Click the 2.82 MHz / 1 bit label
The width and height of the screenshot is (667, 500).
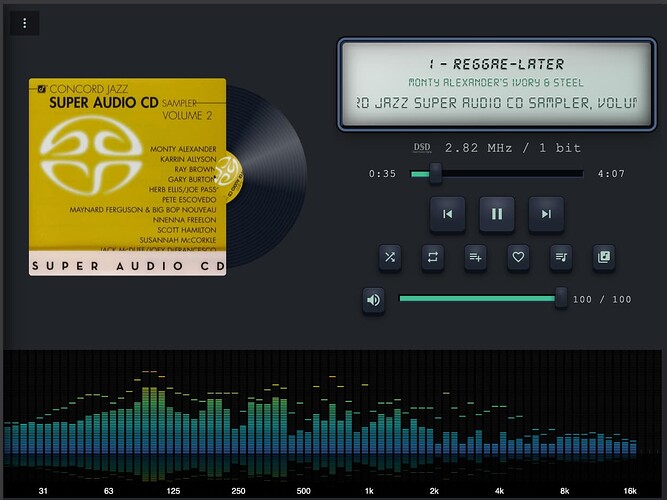[513, 148]
